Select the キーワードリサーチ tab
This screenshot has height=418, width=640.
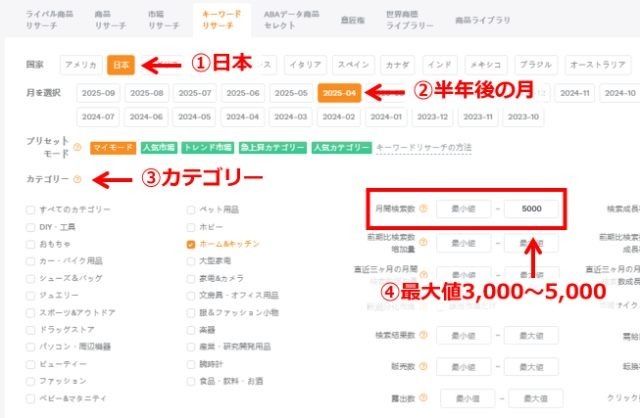tap(222, 20)
